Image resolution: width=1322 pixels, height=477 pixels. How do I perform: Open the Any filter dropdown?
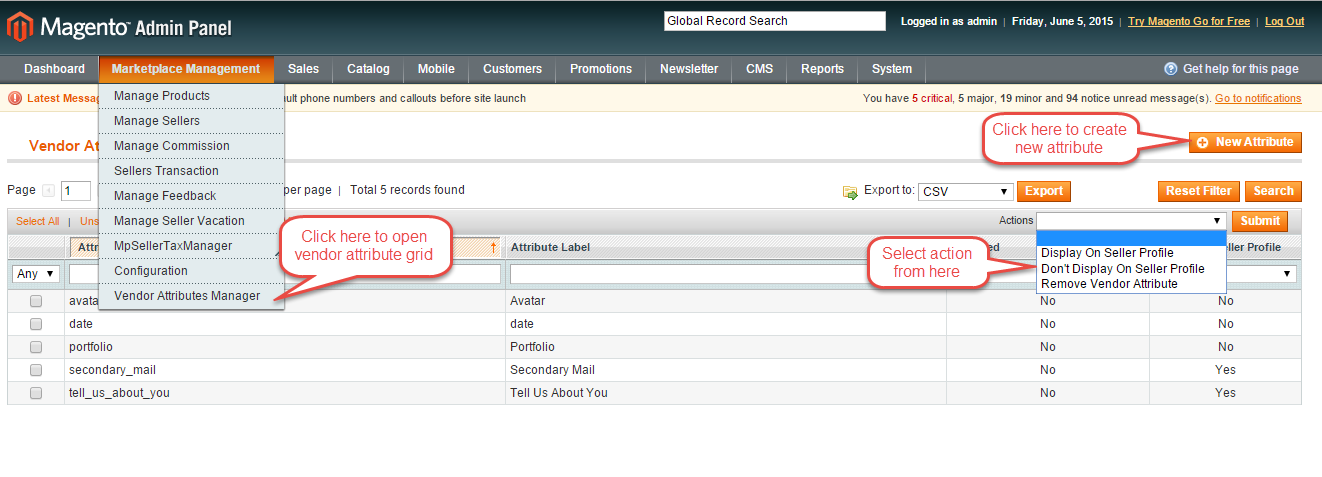[x=36, y=274]
